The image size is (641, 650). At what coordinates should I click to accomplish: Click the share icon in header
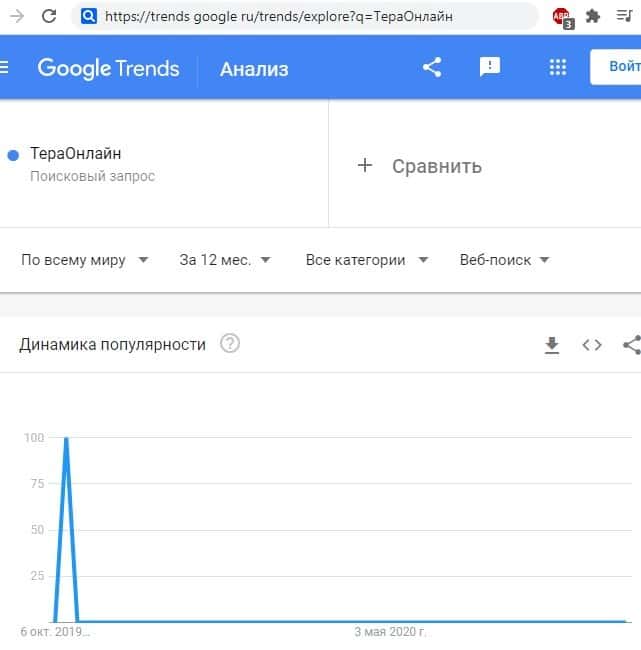click(x=432, y=68)
